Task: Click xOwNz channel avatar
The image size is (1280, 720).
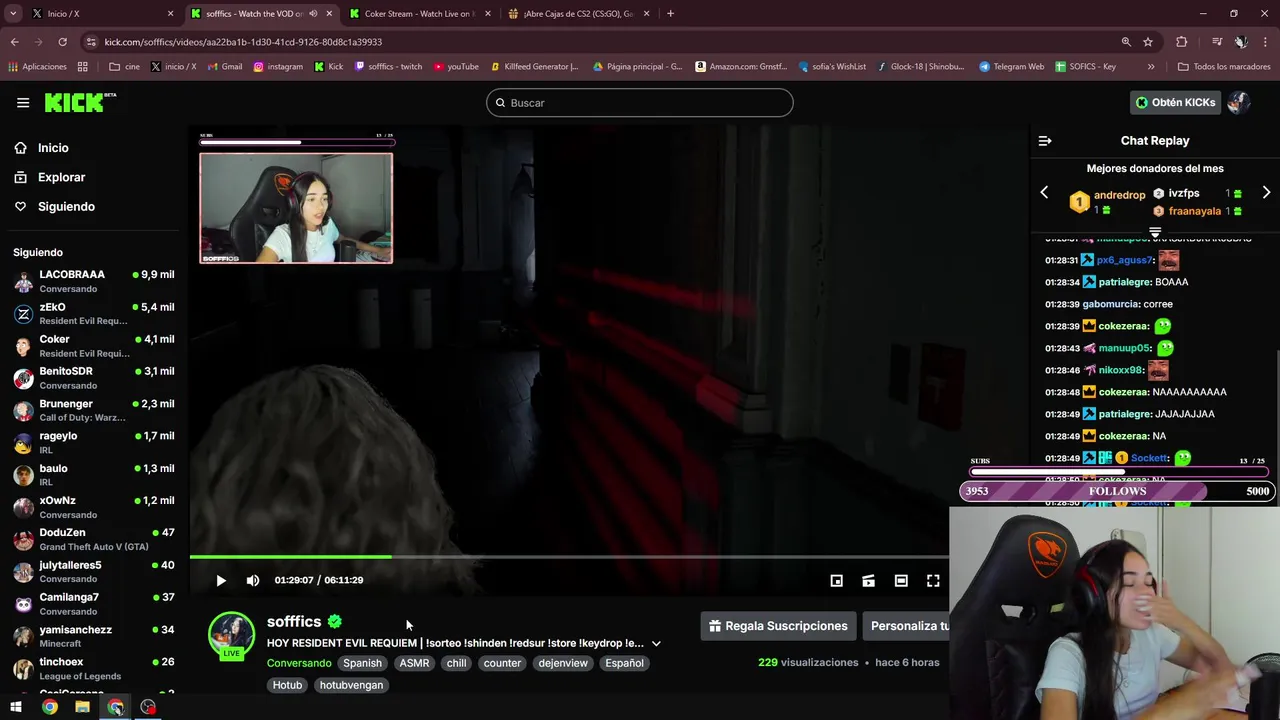Action: [x=23, y=508]
